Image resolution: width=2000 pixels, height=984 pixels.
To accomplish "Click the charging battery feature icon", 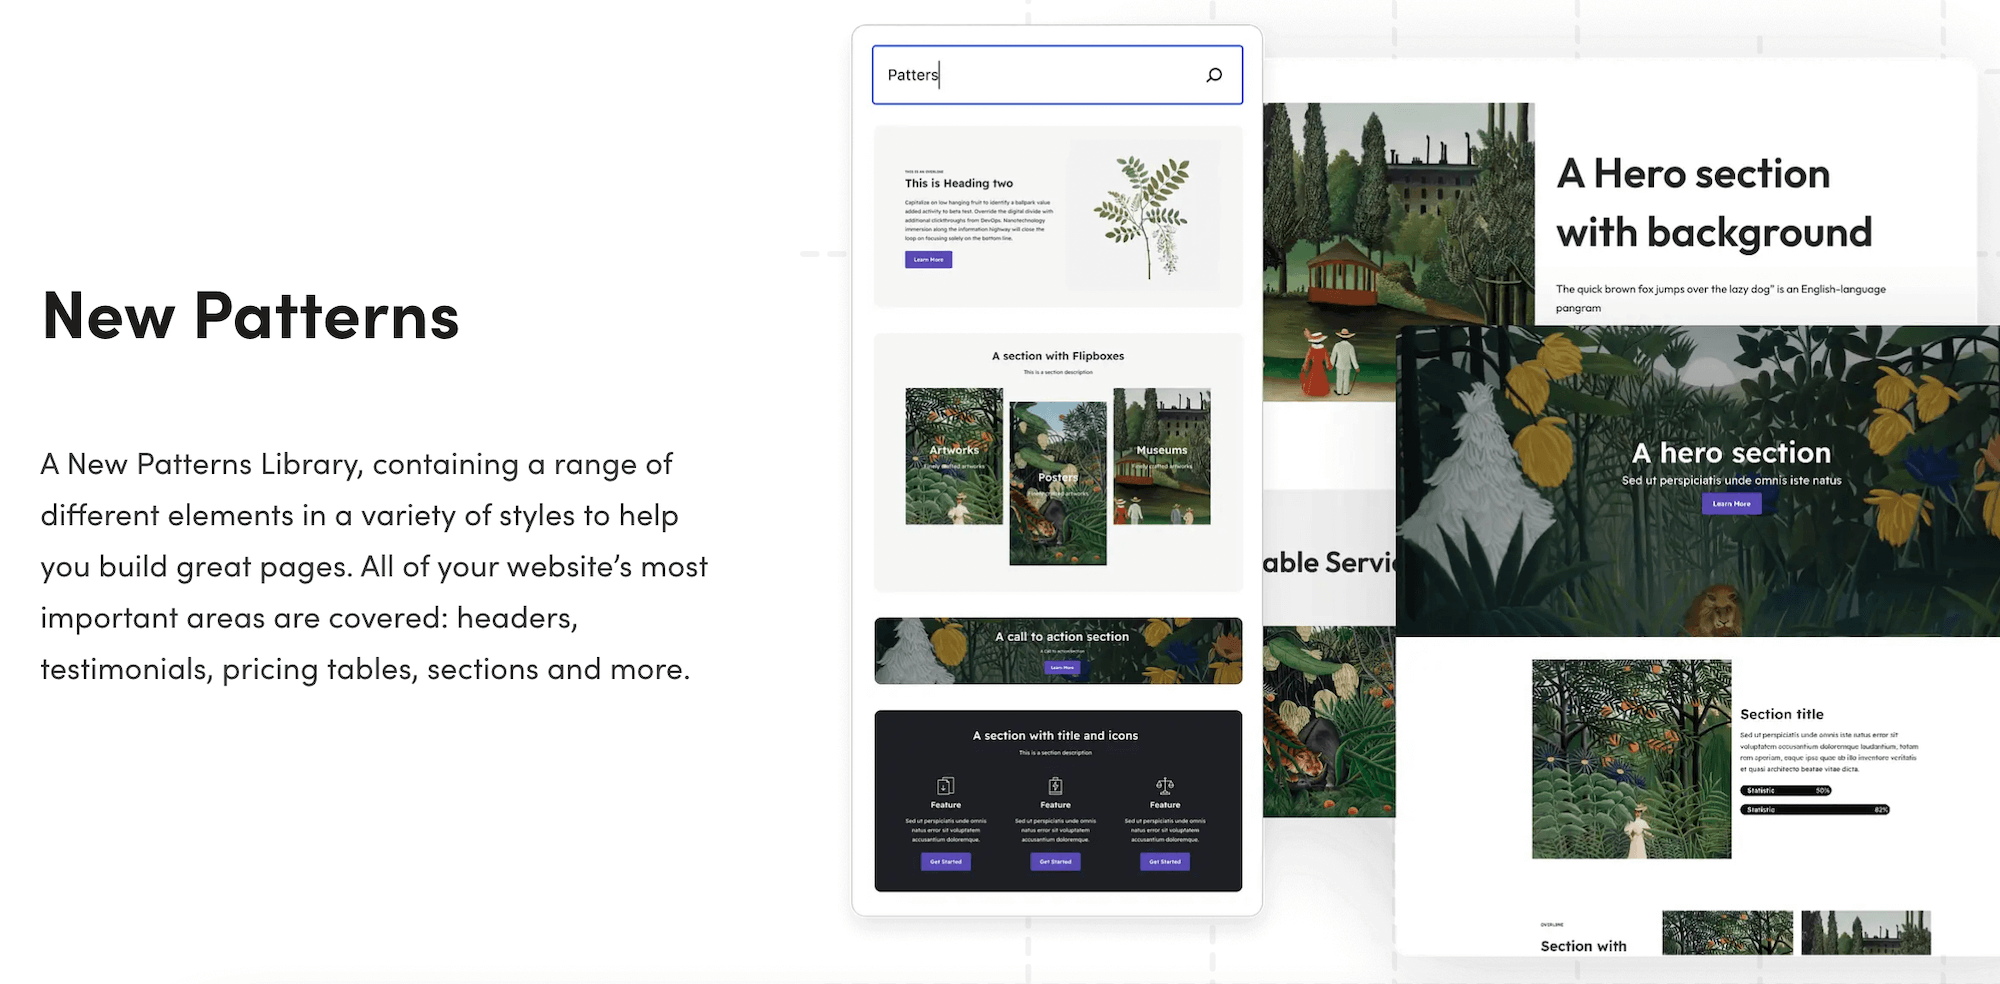I will click(1055, 786).
